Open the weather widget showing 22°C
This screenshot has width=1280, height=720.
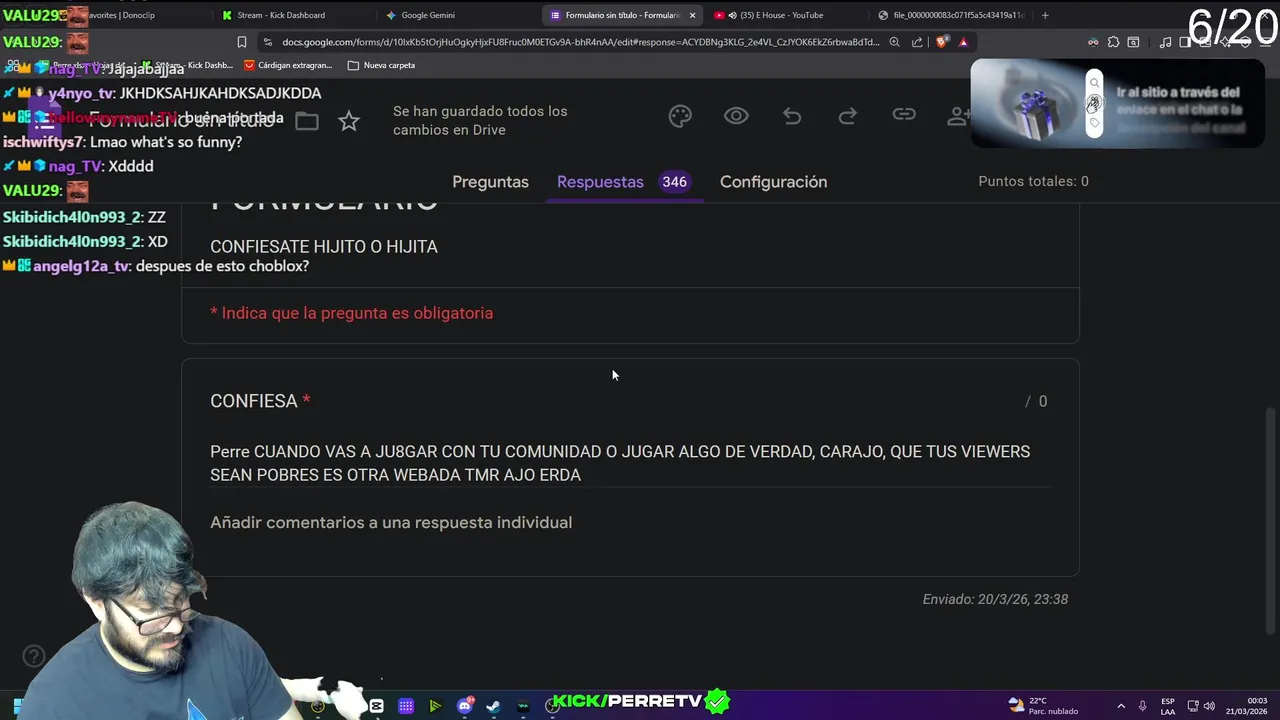[1044, 706]
